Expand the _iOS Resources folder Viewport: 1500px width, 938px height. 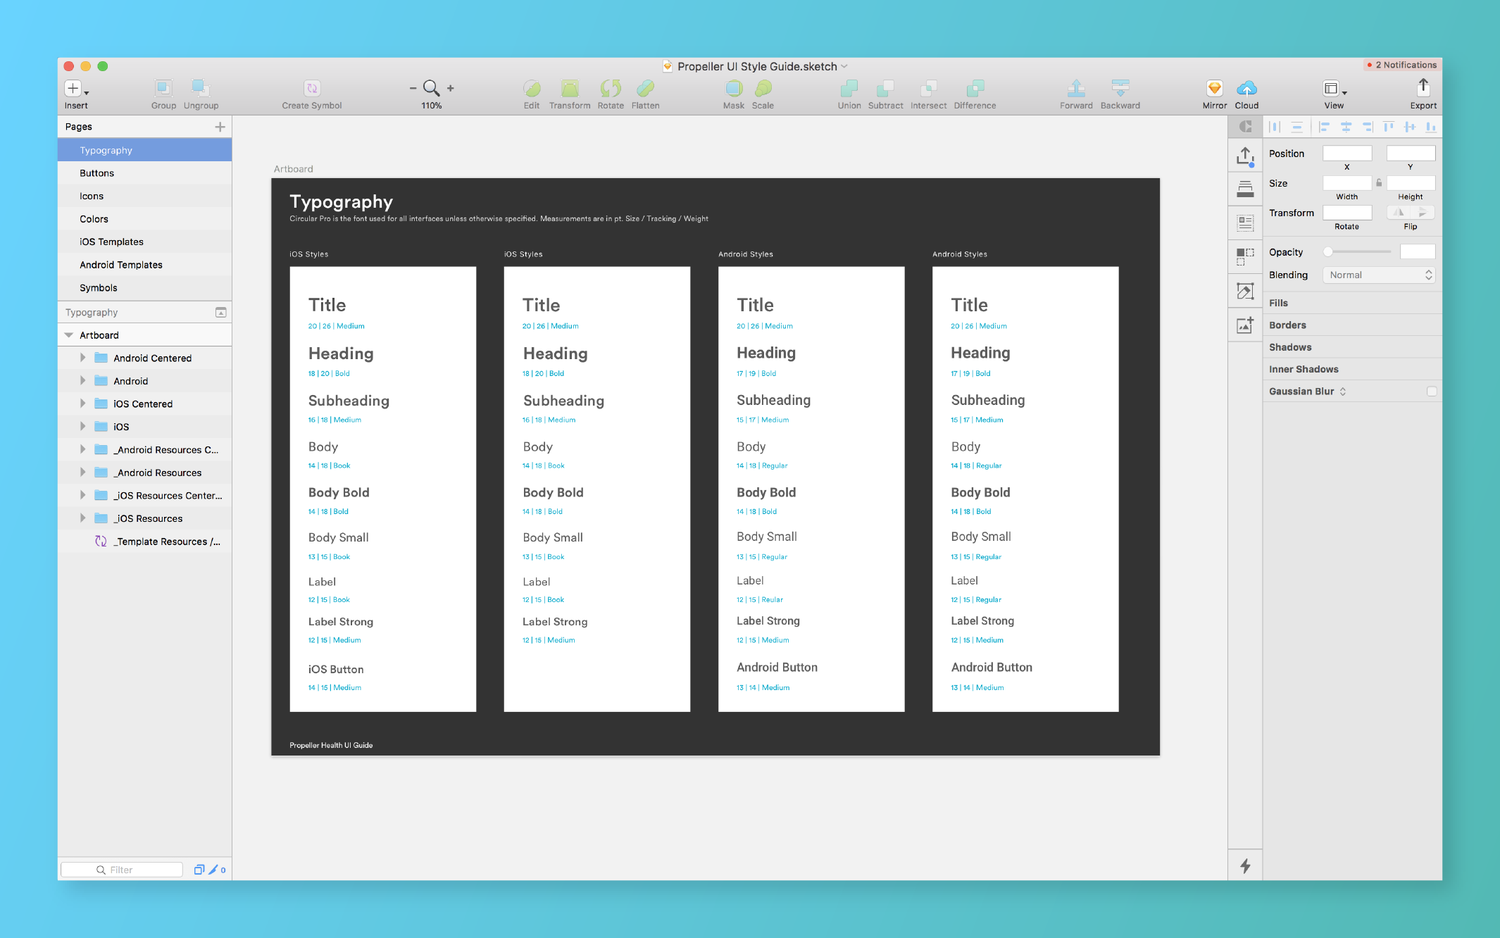[83, 518]
